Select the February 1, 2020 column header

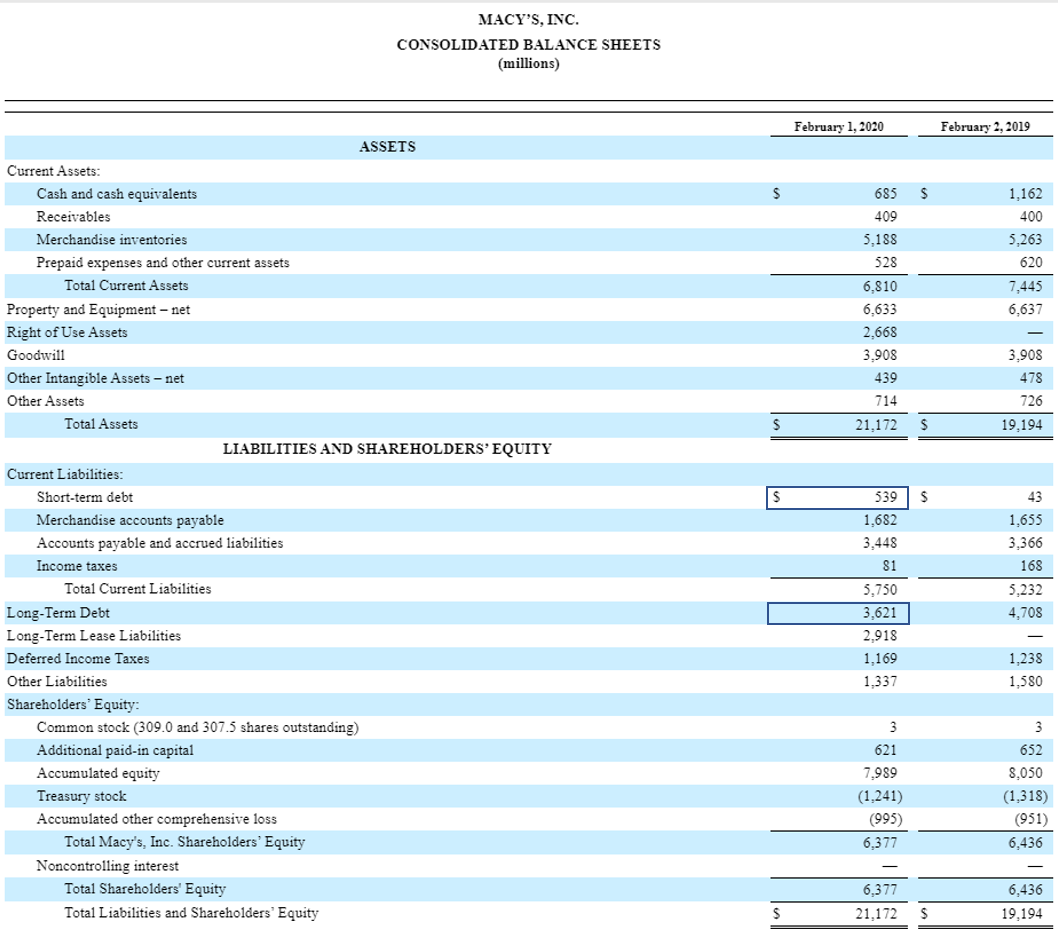coord(838,126)
